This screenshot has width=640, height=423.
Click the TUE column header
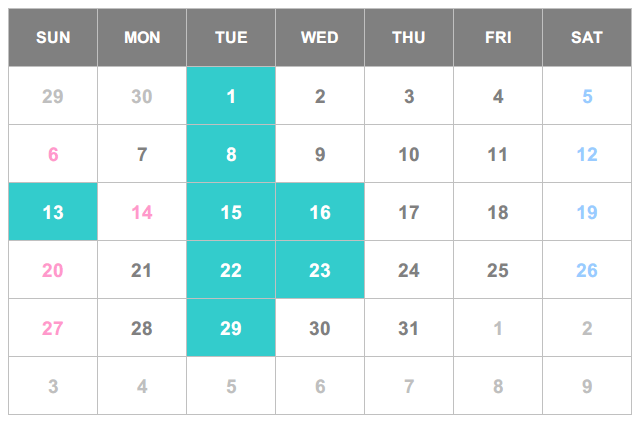coord(231,37)
